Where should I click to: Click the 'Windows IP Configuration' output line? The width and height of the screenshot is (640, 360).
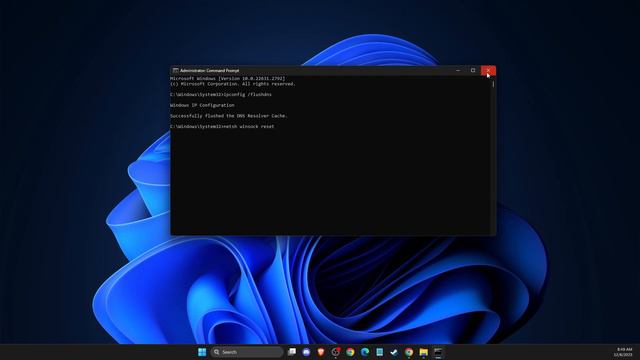202,105
